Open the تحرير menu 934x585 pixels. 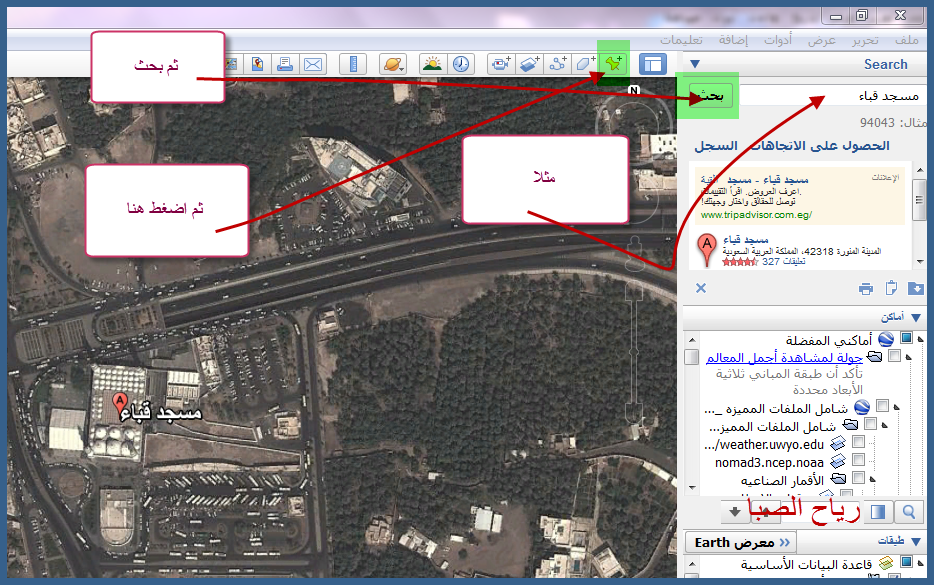[x=865, y=40]
